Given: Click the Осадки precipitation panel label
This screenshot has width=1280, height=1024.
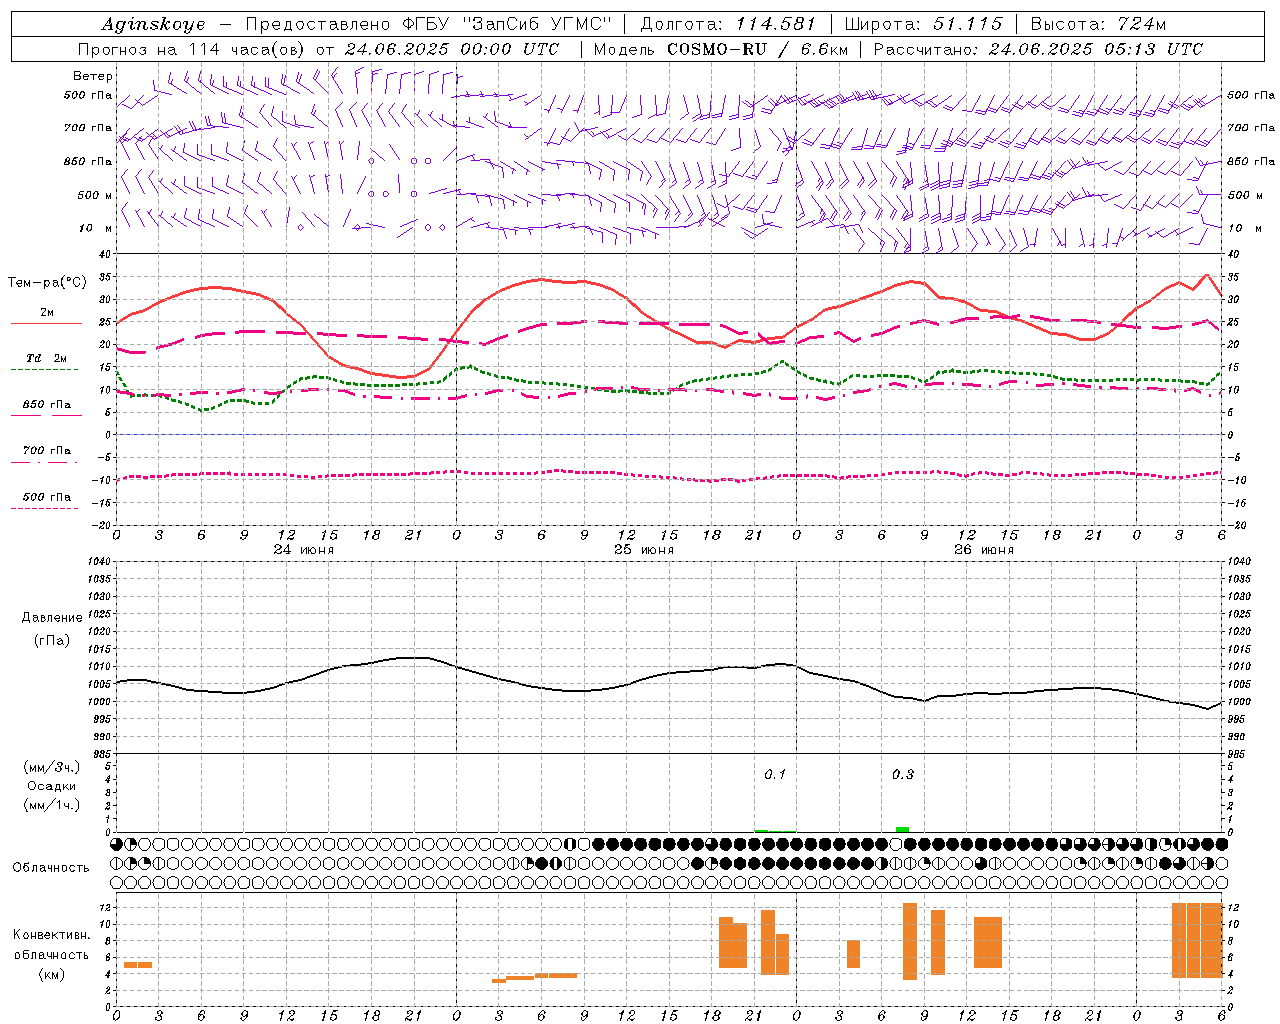Looking at the screenshot, I should (x=52, y=786).
